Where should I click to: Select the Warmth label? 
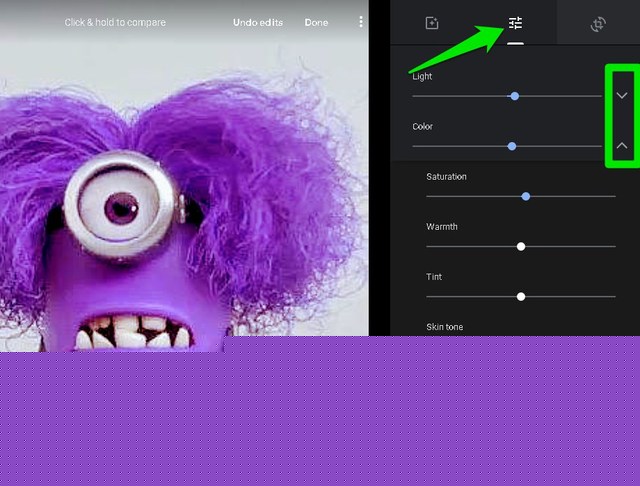coord(442,227)
